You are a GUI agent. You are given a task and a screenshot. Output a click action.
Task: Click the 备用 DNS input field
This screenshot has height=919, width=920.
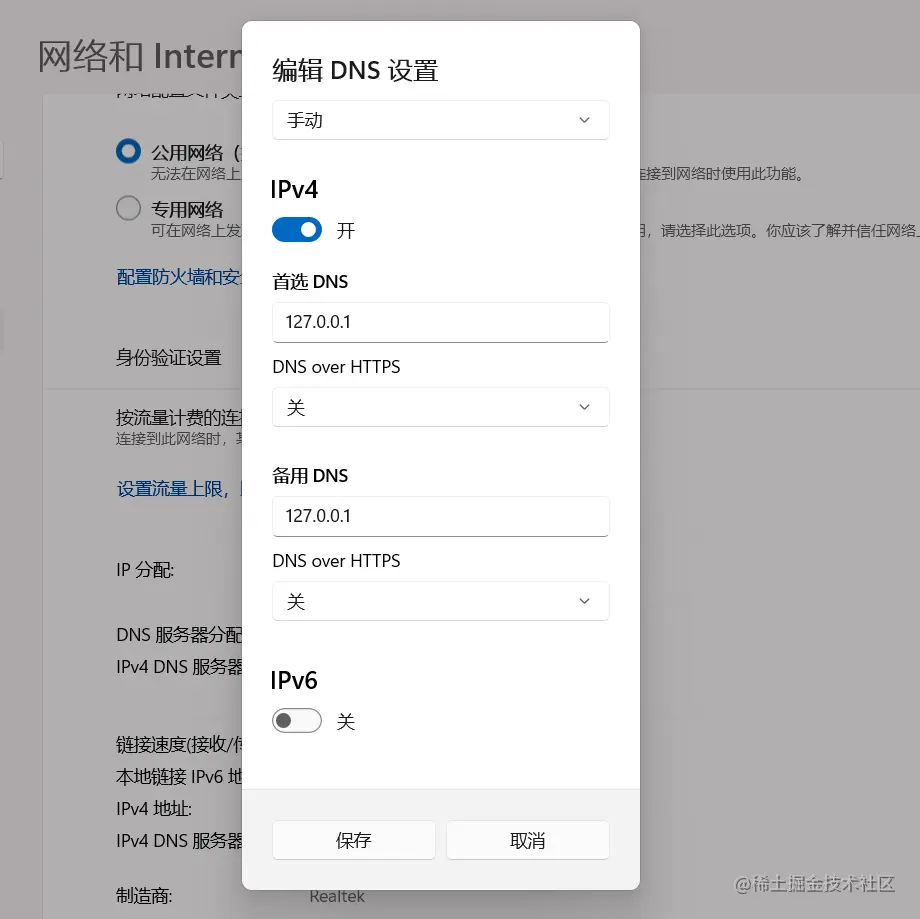tap(441, 516)
